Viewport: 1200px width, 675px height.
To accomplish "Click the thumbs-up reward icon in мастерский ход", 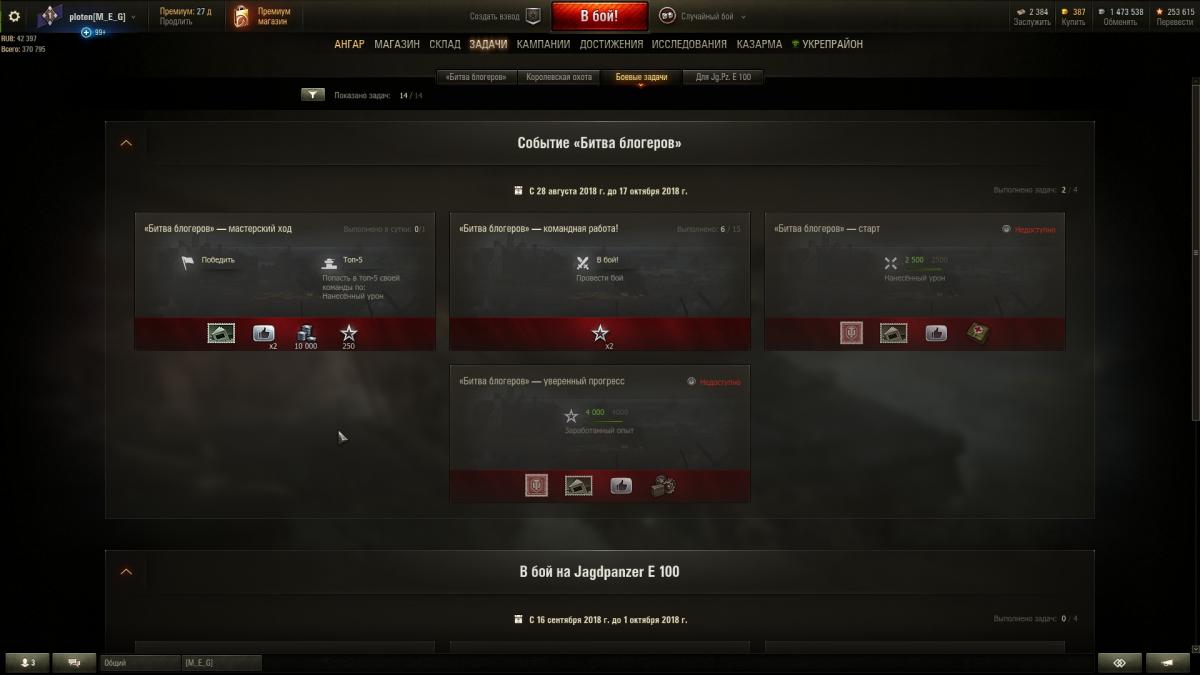I will tap(264, 334).
